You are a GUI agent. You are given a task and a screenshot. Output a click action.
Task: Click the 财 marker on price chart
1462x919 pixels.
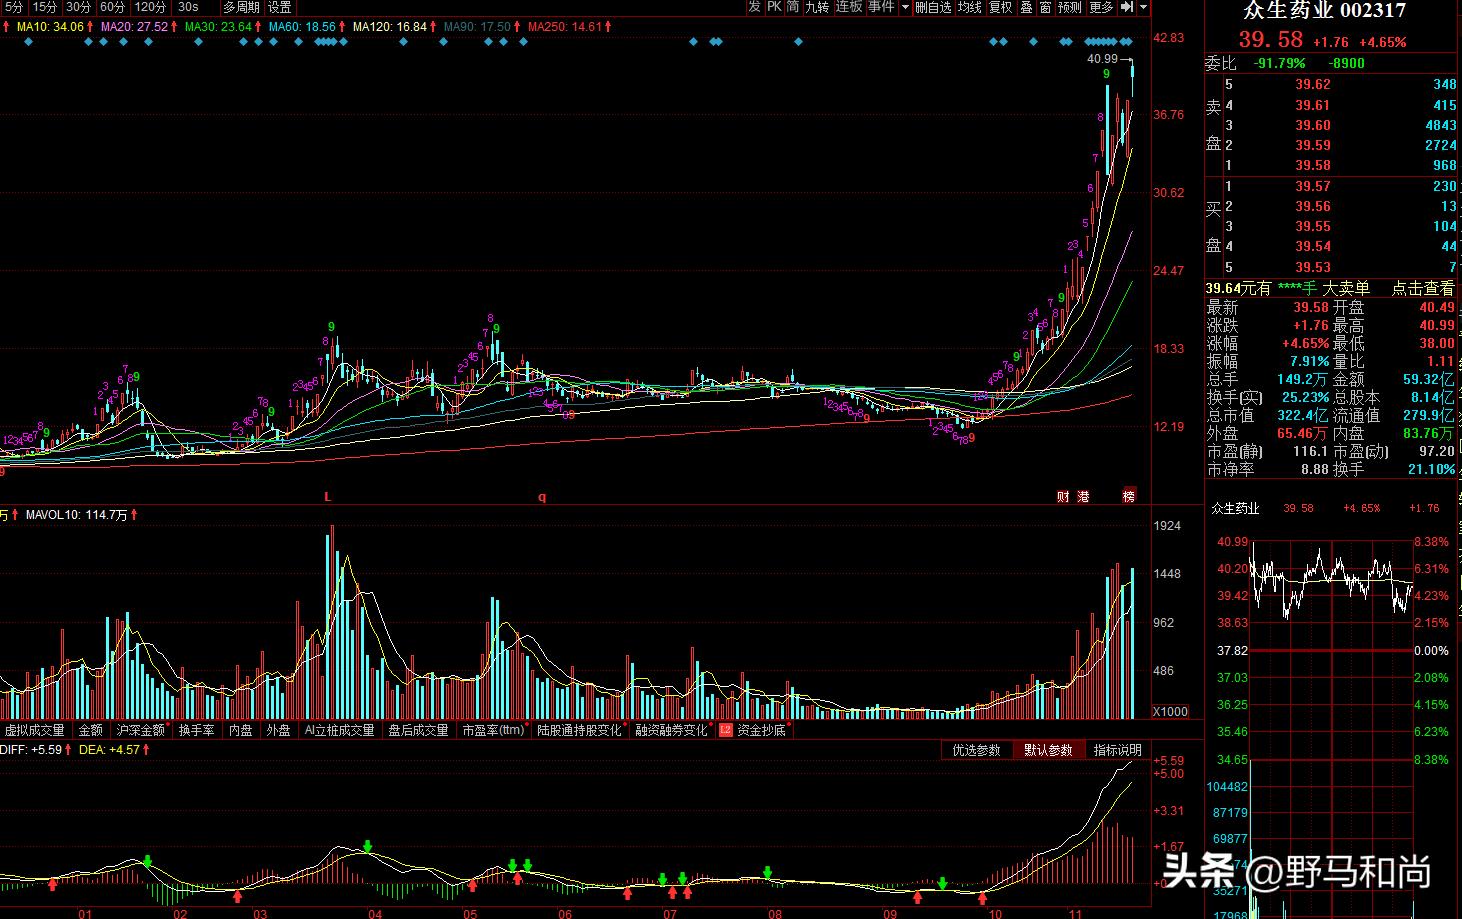click(x=1063, y=496)
